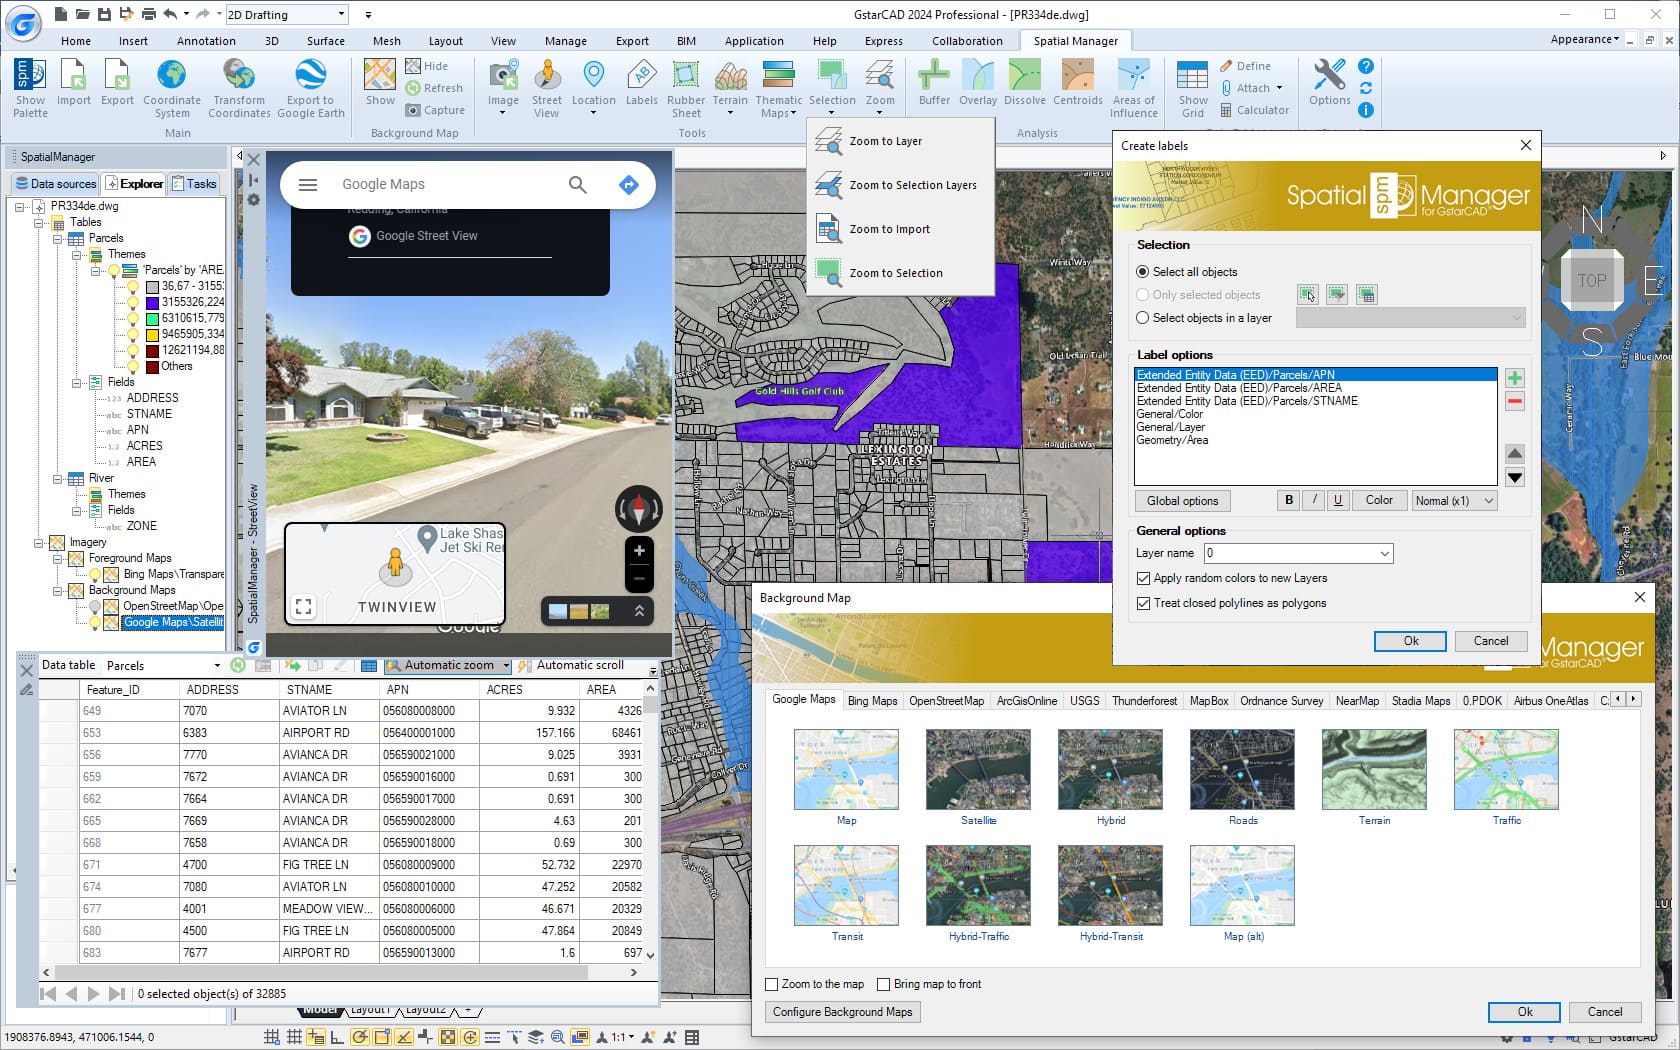Toggle 'Treat closed polylines as polygons' checkbox
Viewport: 1680px width, 1050px height.
coord(1143,603)
